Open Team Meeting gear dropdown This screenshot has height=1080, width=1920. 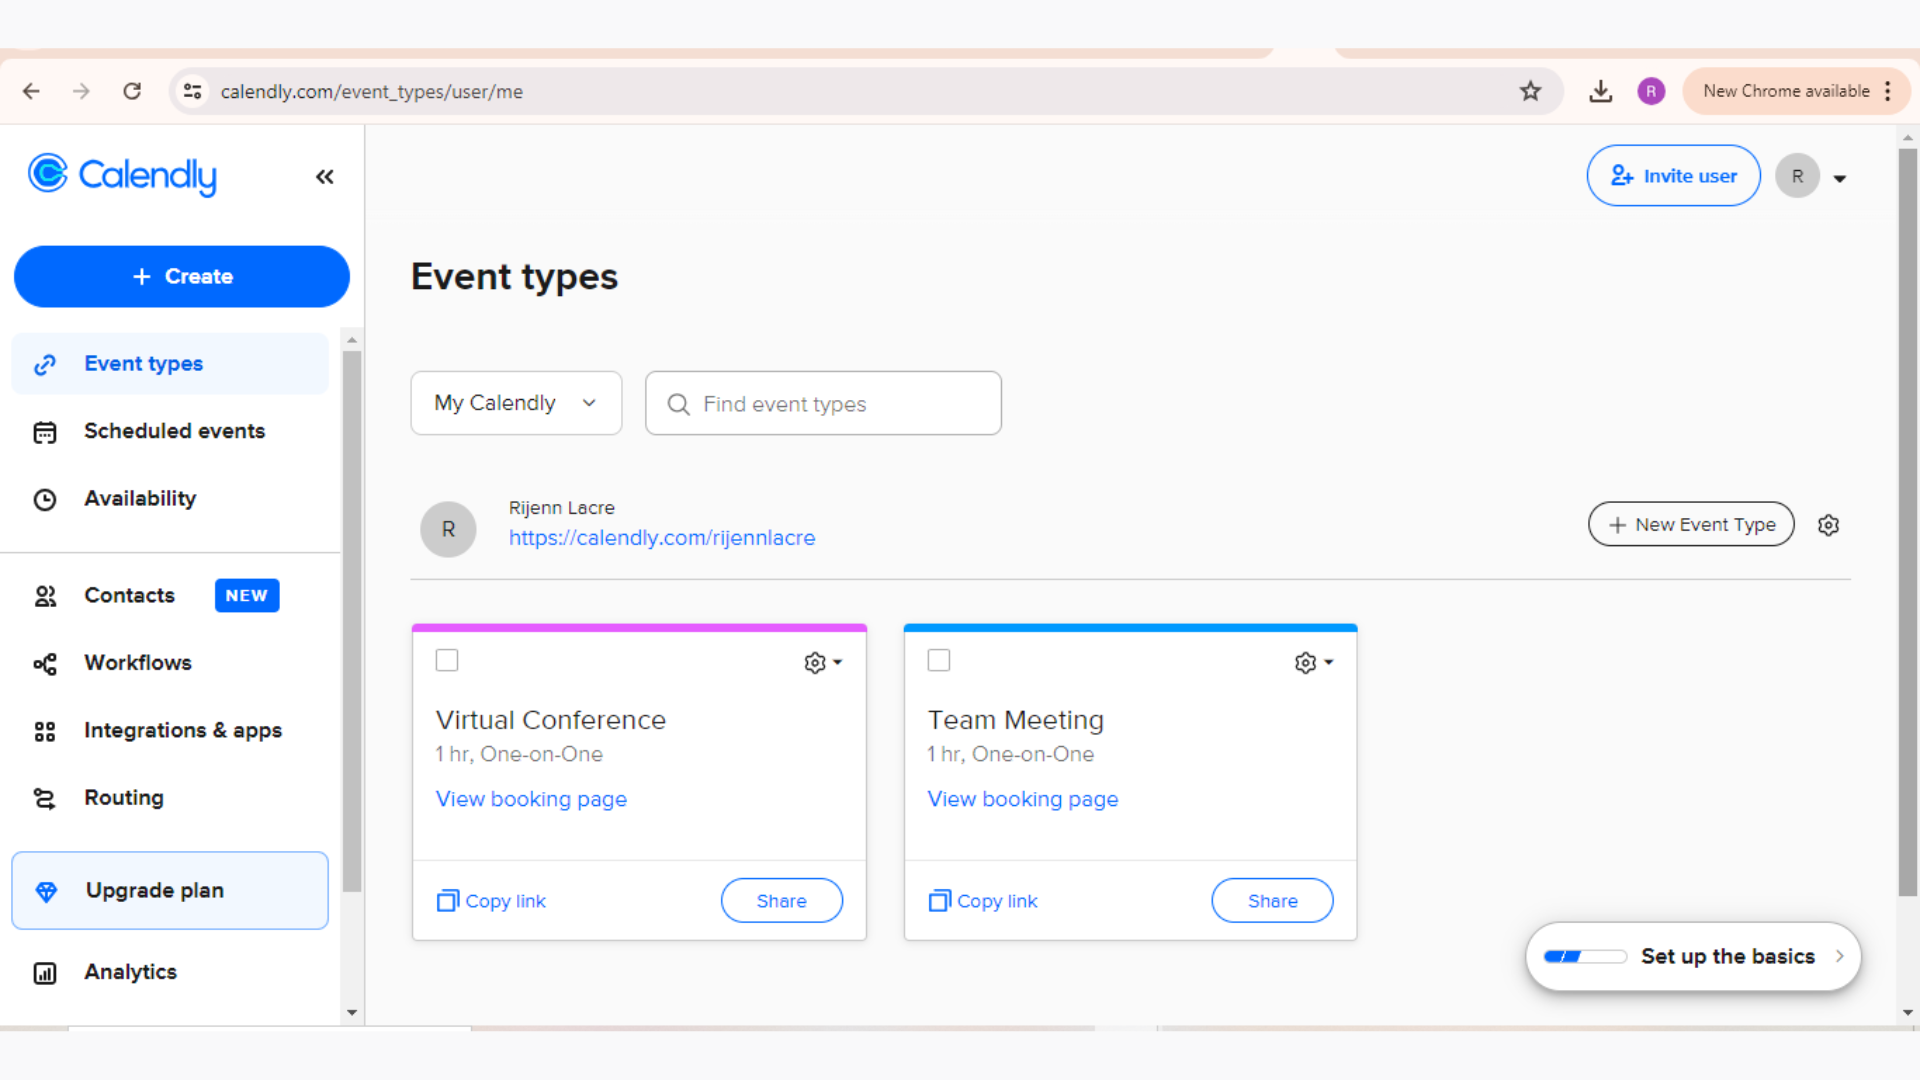coord(1313,662)
